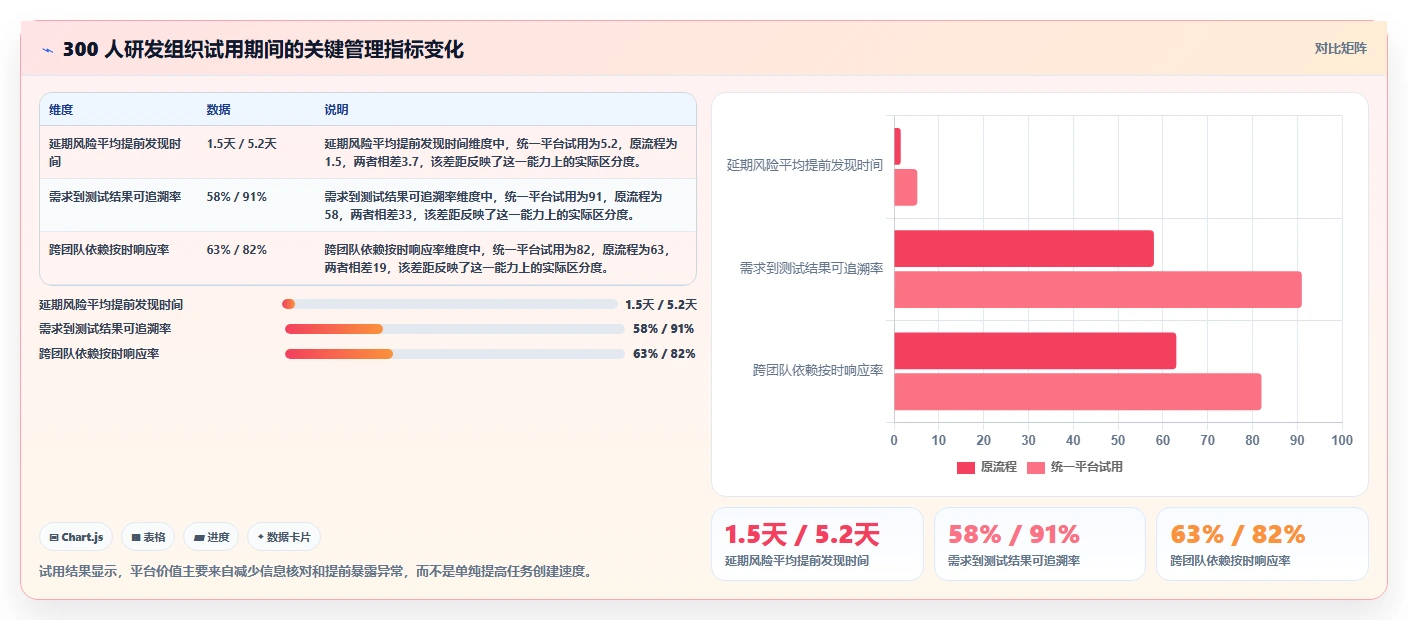
Task: Click the 原流程 bar for 需求到测试结果可追溯率
Action: tap(1024, 249)
